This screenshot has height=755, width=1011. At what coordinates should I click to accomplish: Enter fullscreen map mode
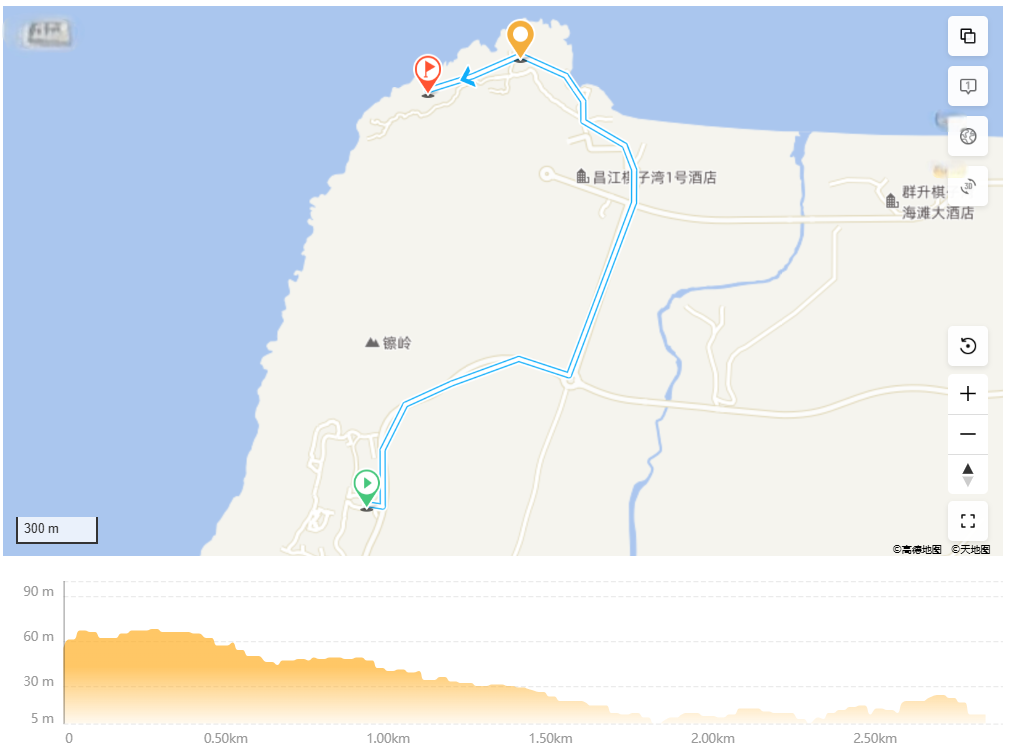click(x=967, y=521)
